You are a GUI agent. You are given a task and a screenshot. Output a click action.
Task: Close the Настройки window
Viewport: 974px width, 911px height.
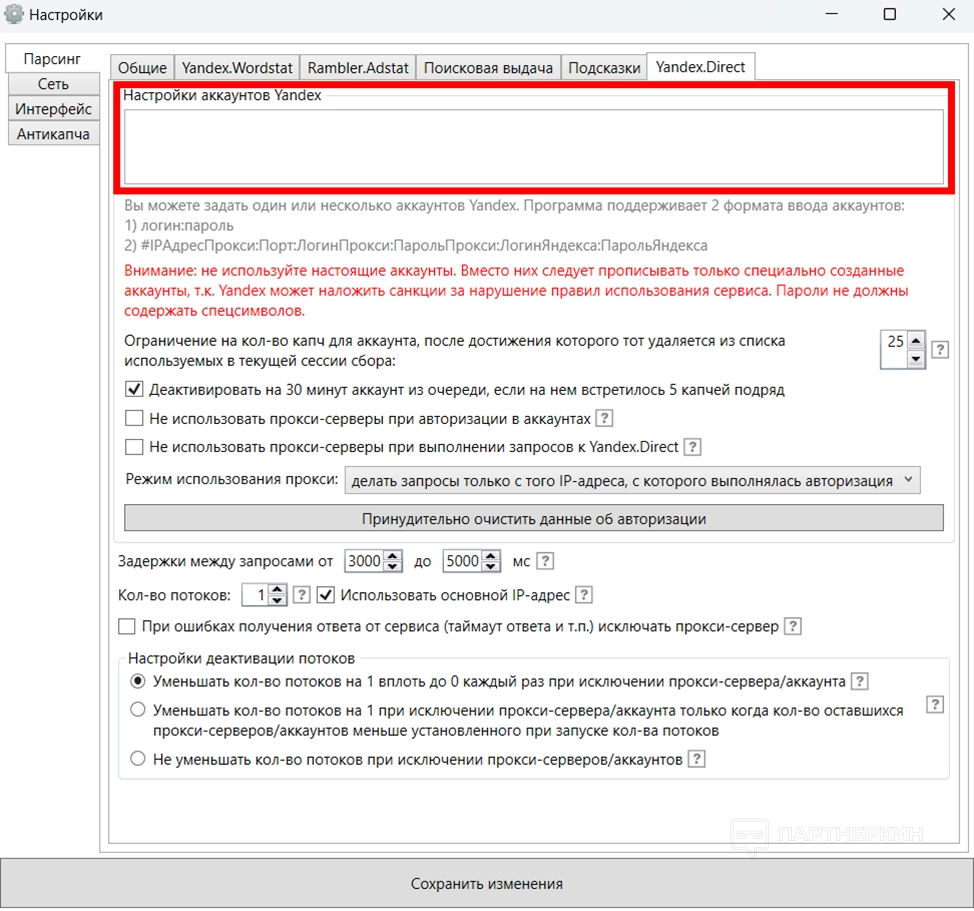[x=949, y=14]
